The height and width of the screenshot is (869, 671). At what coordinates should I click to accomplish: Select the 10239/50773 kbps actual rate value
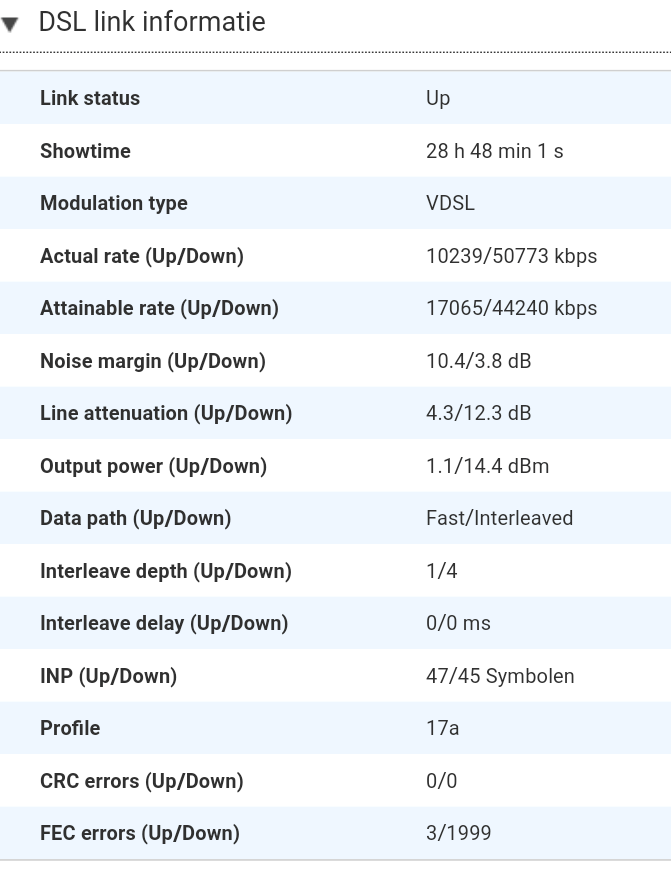coord(511,256)
